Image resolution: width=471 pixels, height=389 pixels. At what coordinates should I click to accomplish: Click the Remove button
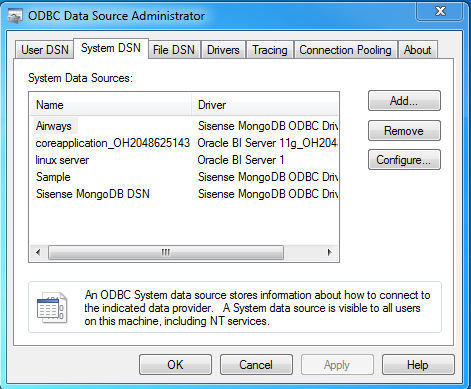(404, 131)
